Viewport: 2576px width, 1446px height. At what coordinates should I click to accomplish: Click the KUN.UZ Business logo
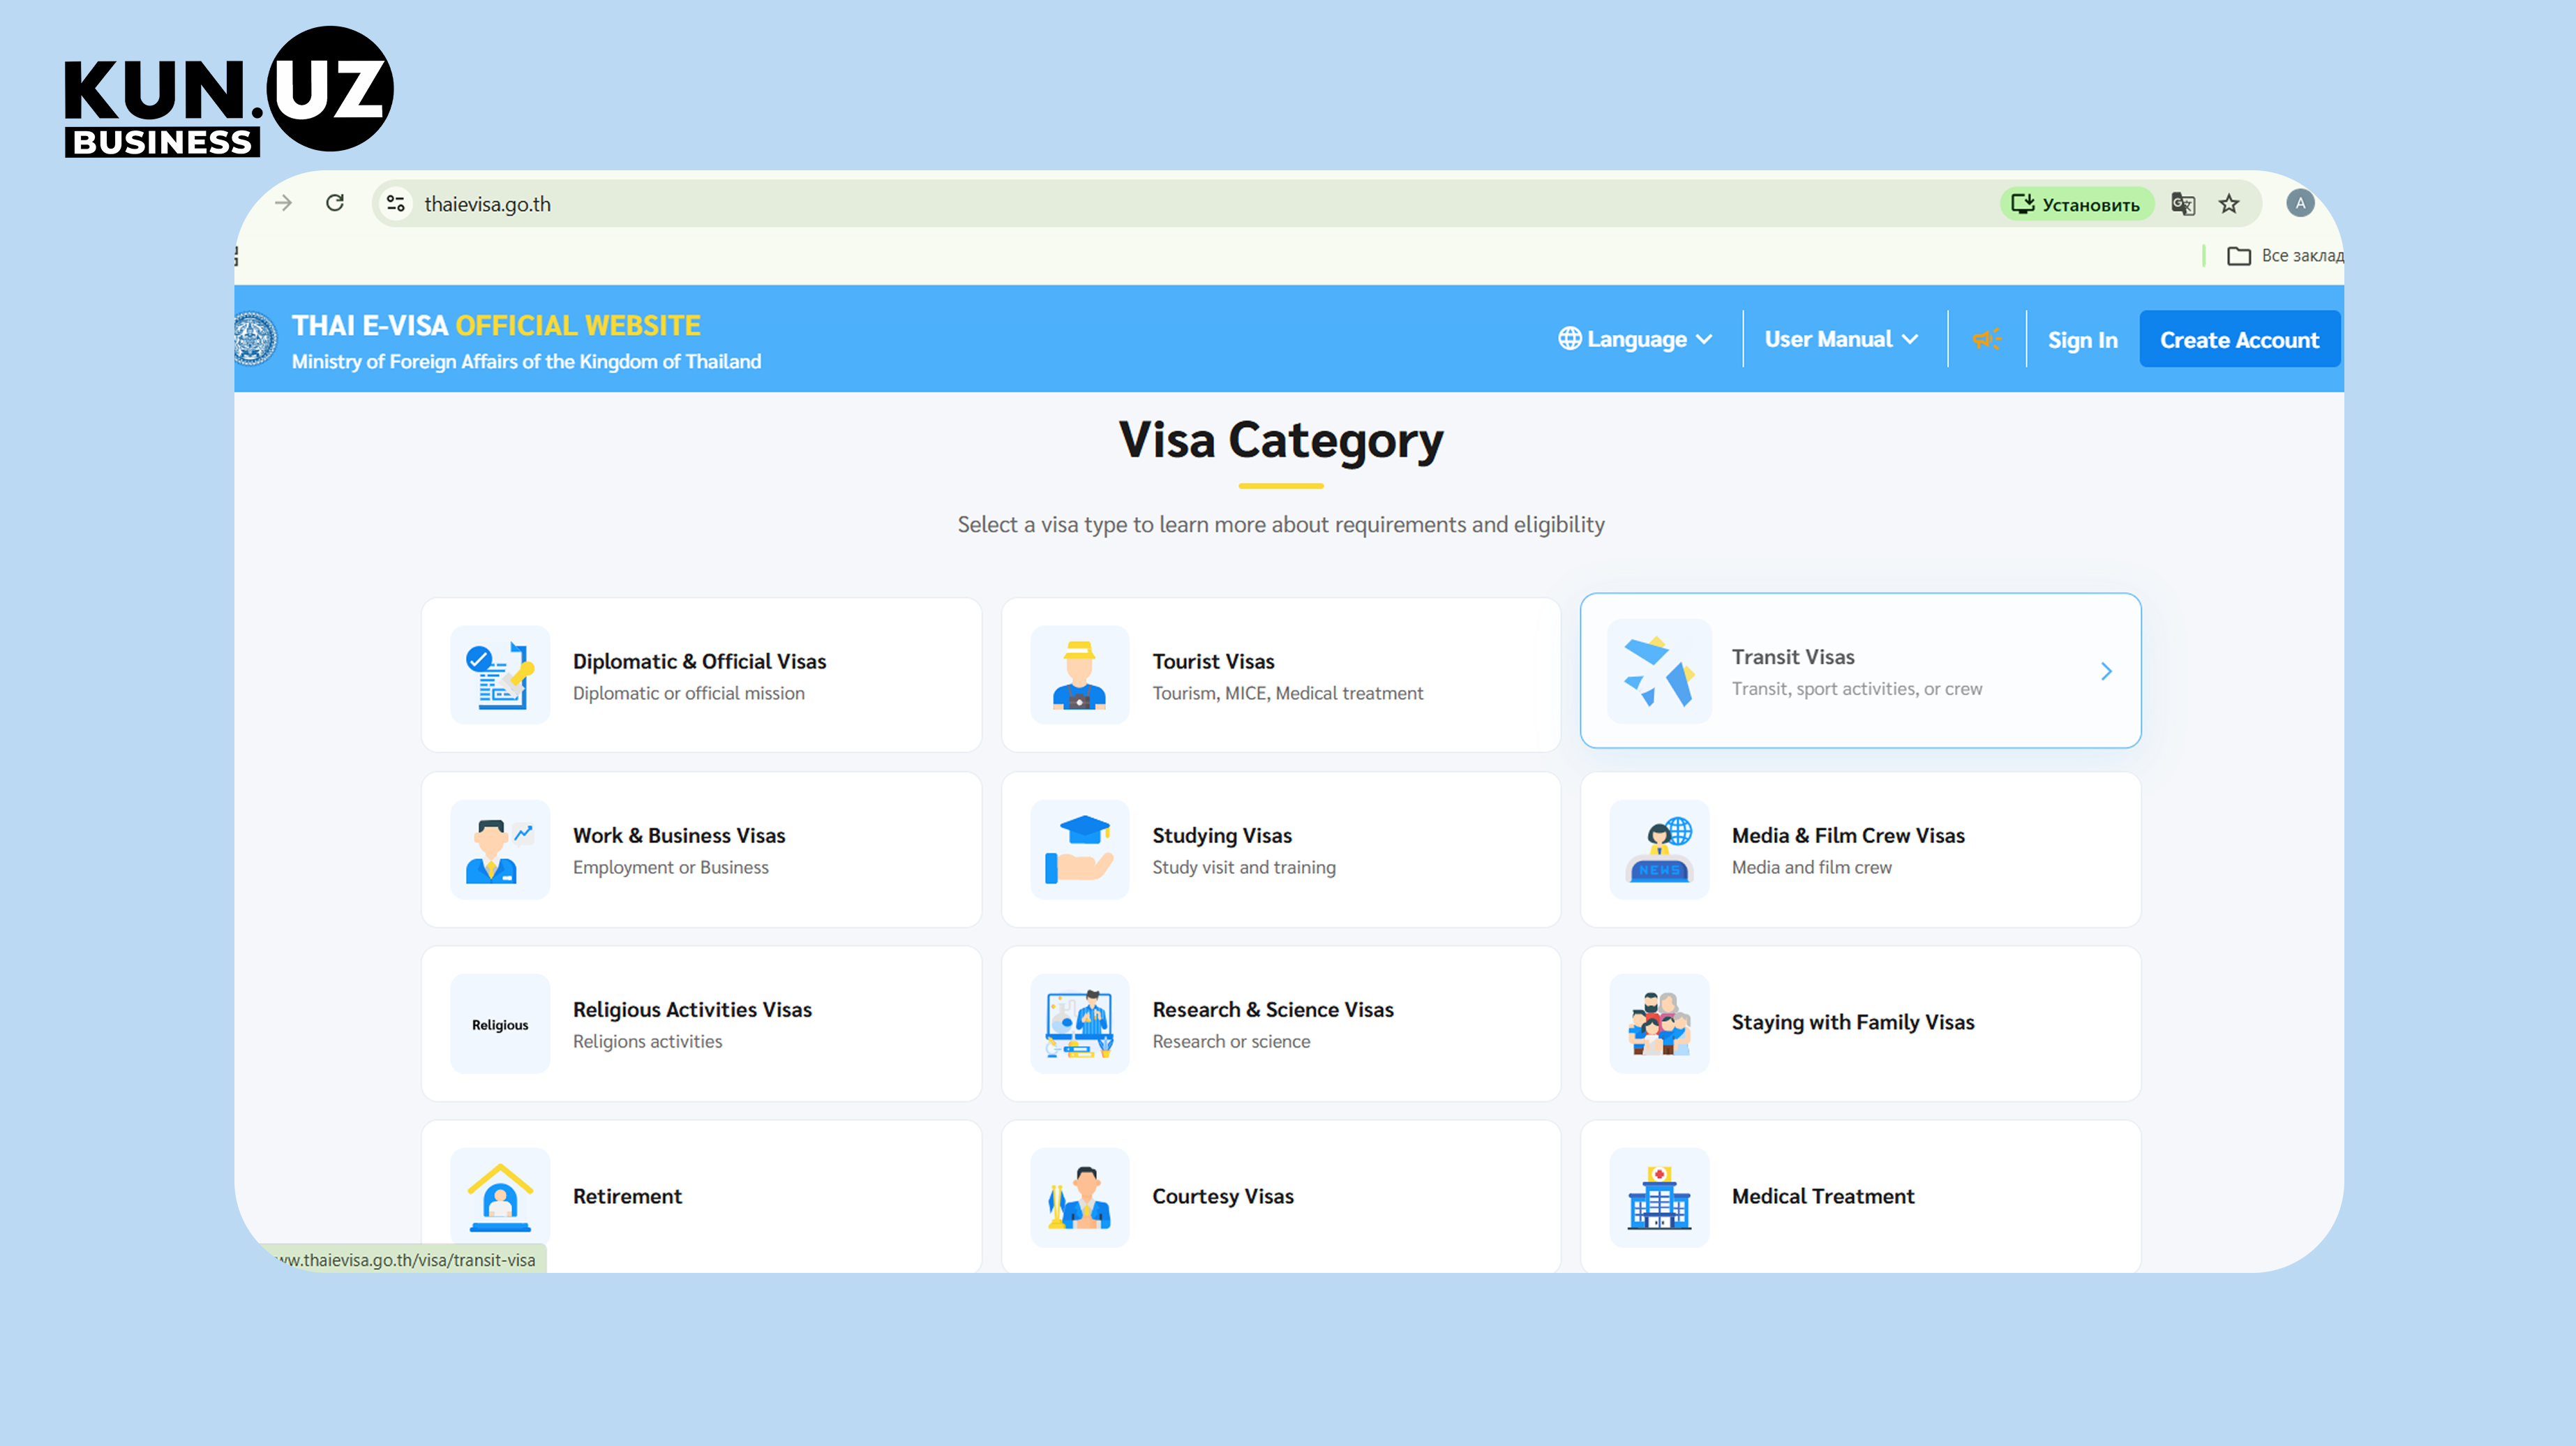point(229,91)
